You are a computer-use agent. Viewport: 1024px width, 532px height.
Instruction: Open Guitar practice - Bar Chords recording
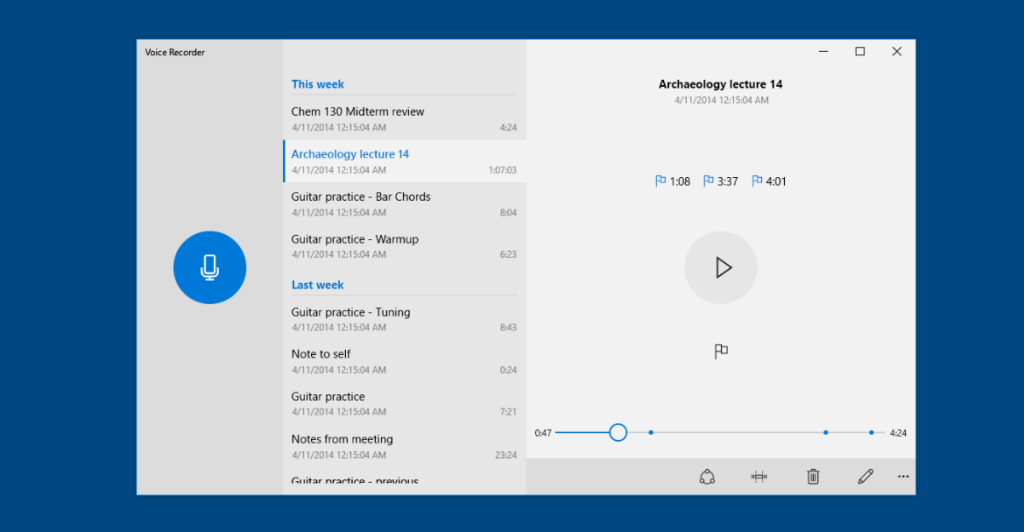(x=404, y=204)
